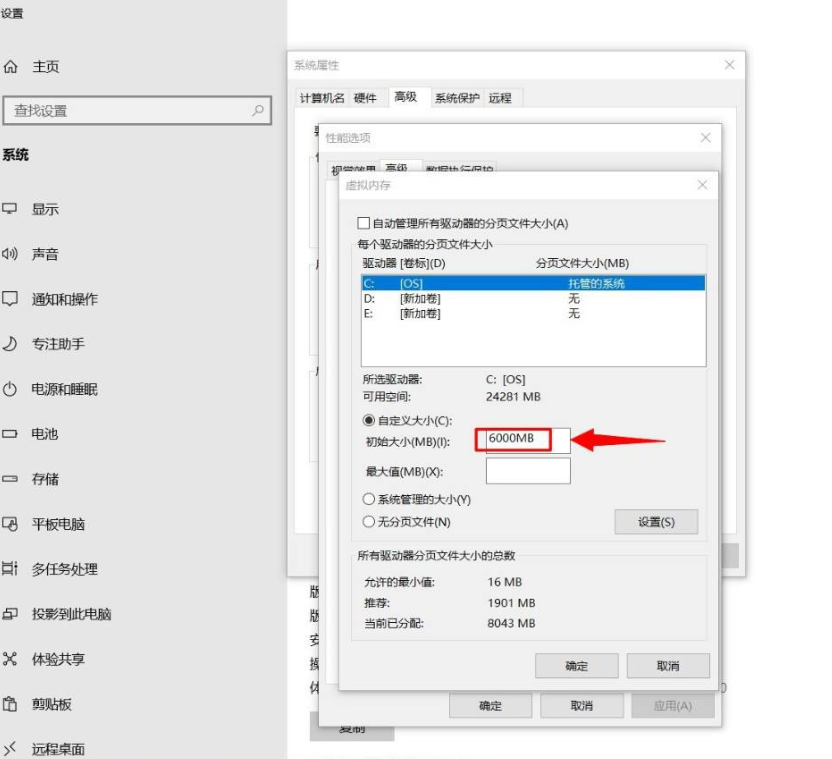Select drive D: [新加卷] row in list

[533, 299]
